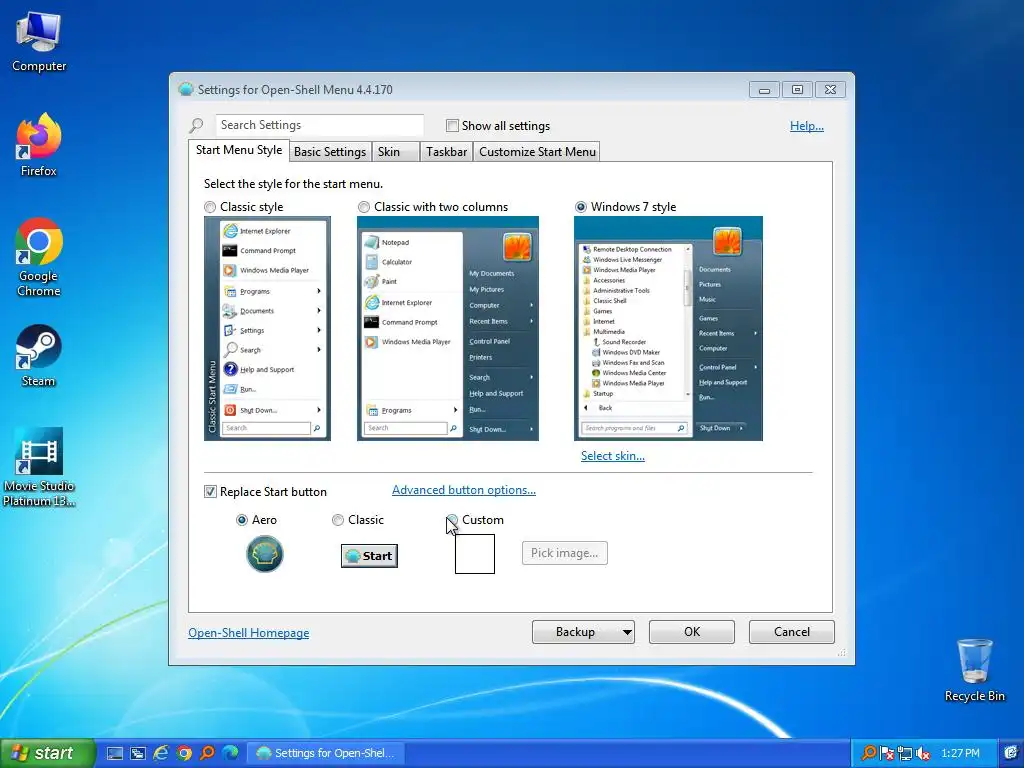The width and height of the screenshot is (1024, 768).
Task: Click the OK button
Action: (692, 632)
